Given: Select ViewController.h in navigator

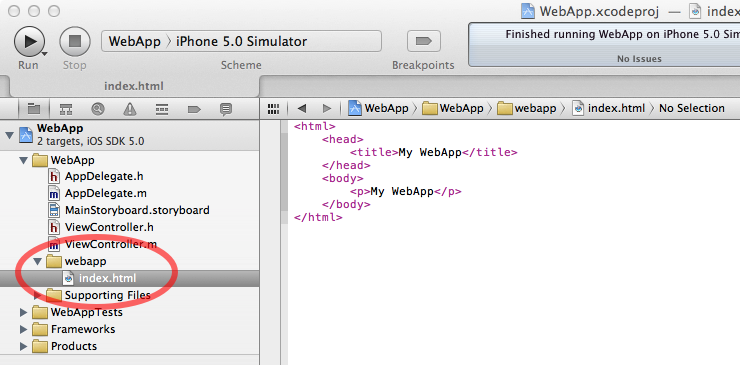Looking at the screenshot, I should point(130,227).
